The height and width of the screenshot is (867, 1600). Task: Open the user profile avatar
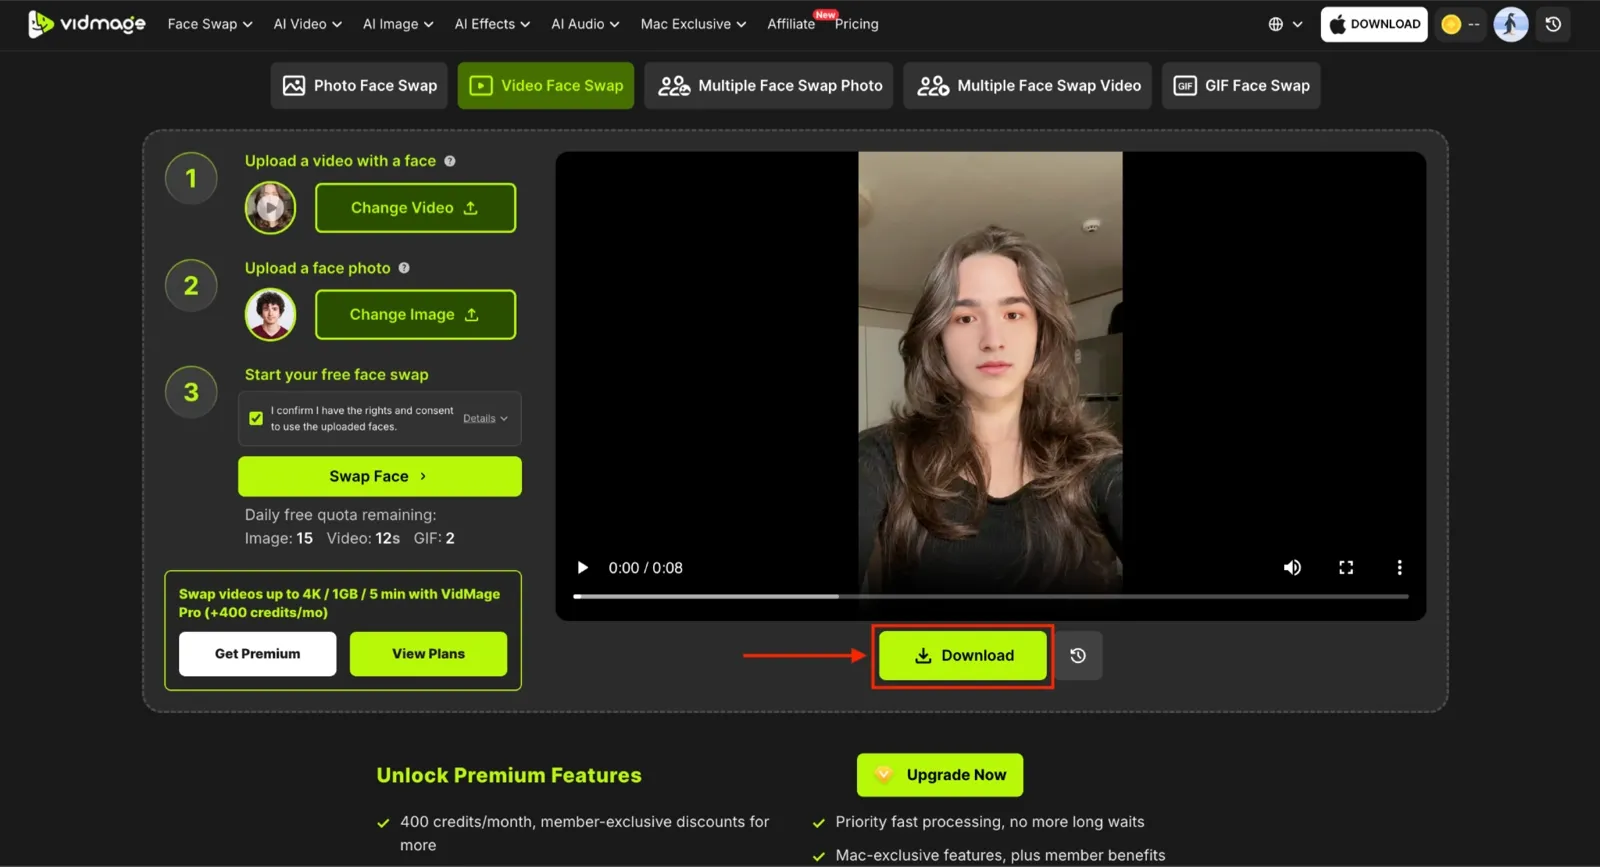[x=1510, y=24]
